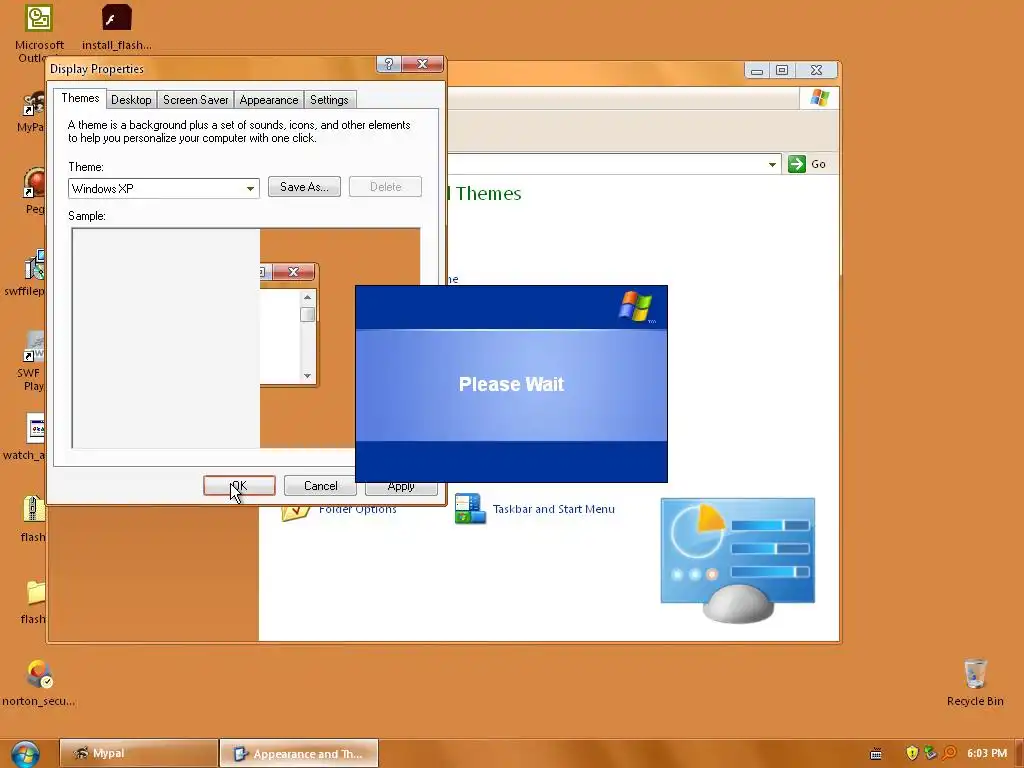The height and width of the screenshot is (768, 1024).
Task: Expand the Theme dropdown
Action: 249,189
